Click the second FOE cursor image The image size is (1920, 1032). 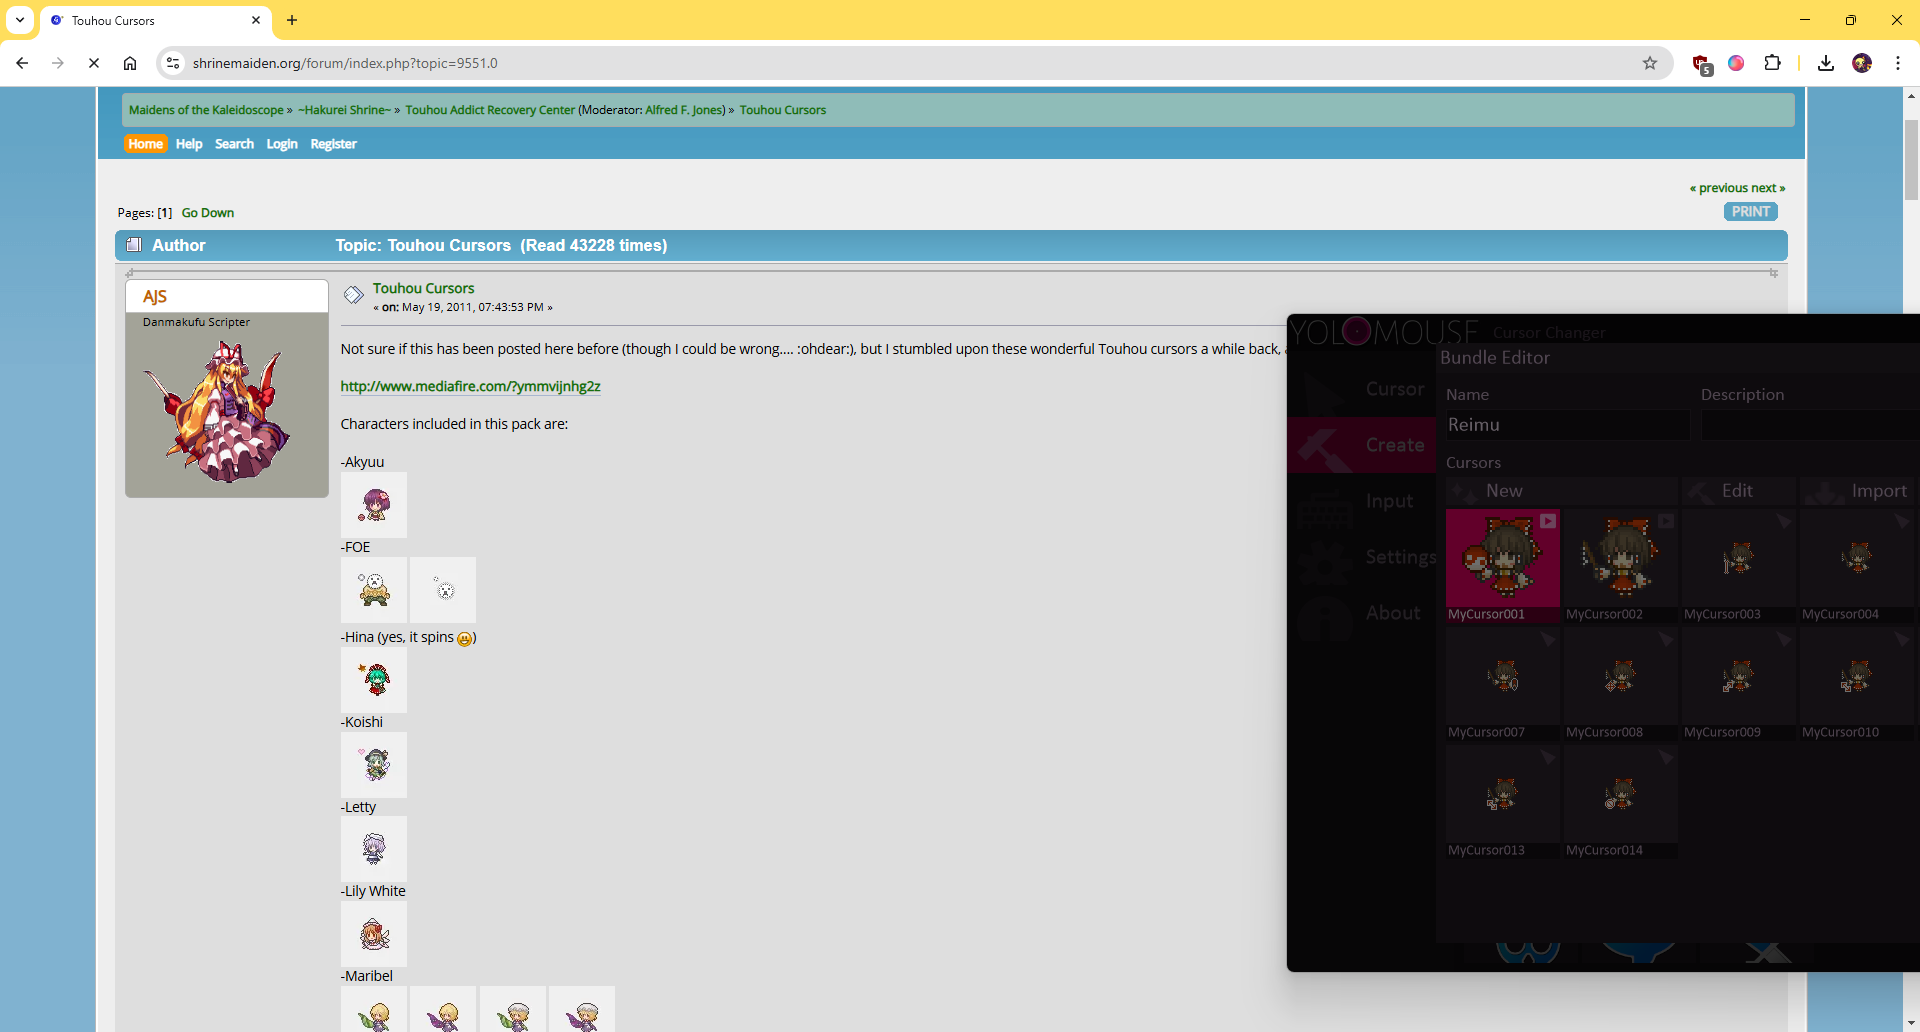coord(443,590)
